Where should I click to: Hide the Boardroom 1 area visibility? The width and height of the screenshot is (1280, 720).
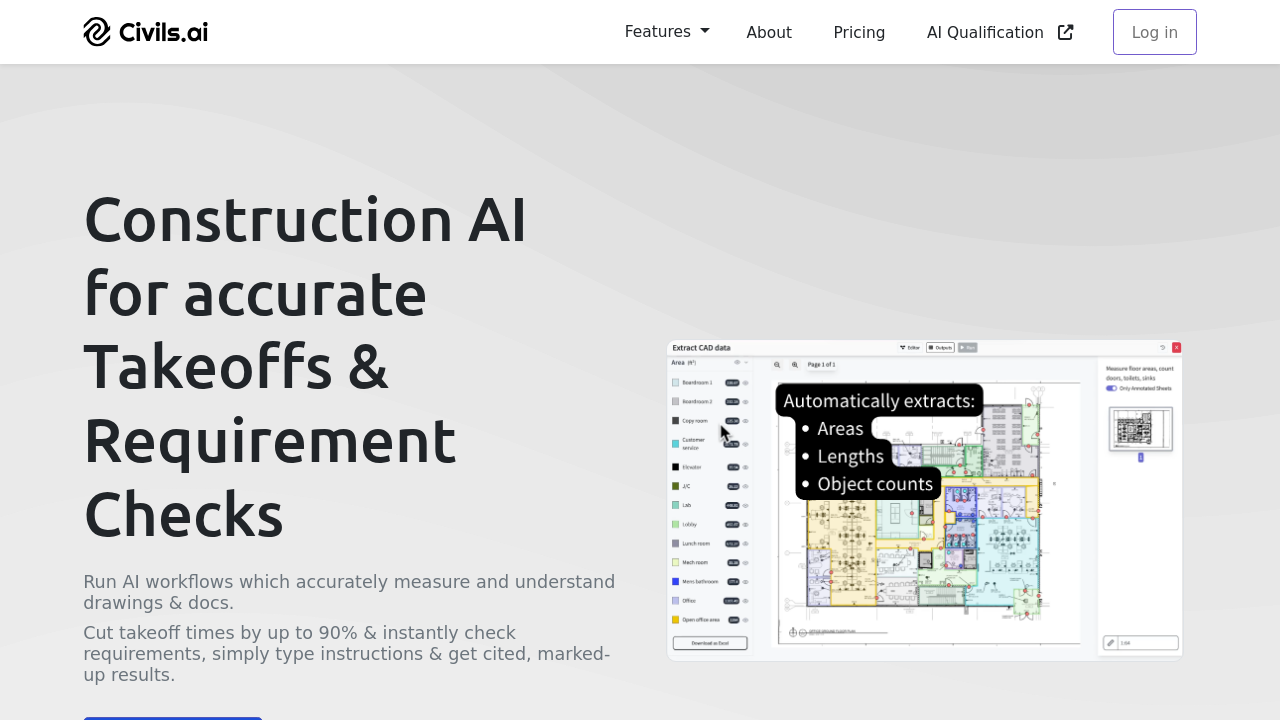746,383
